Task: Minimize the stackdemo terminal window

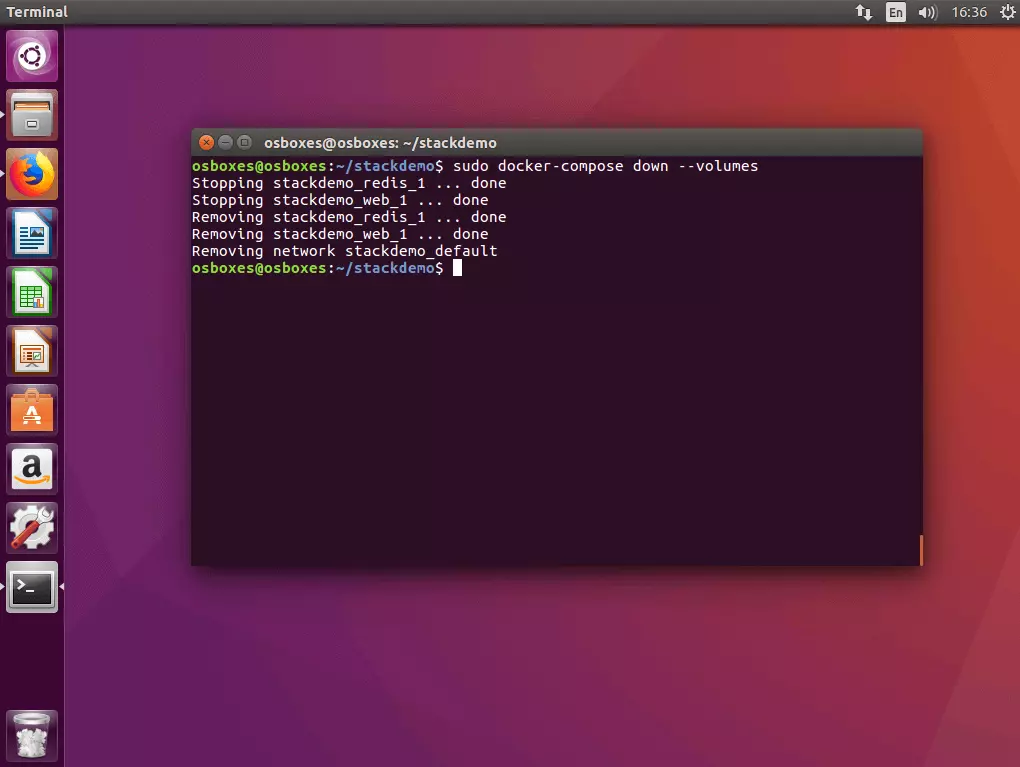Action: pyautogui.click(x=225, y=142)
